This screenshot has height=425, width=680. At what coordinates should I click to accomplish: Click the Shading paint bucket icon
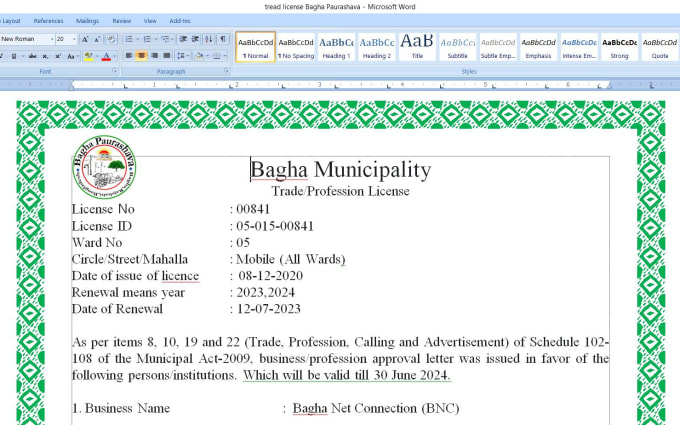199,56
